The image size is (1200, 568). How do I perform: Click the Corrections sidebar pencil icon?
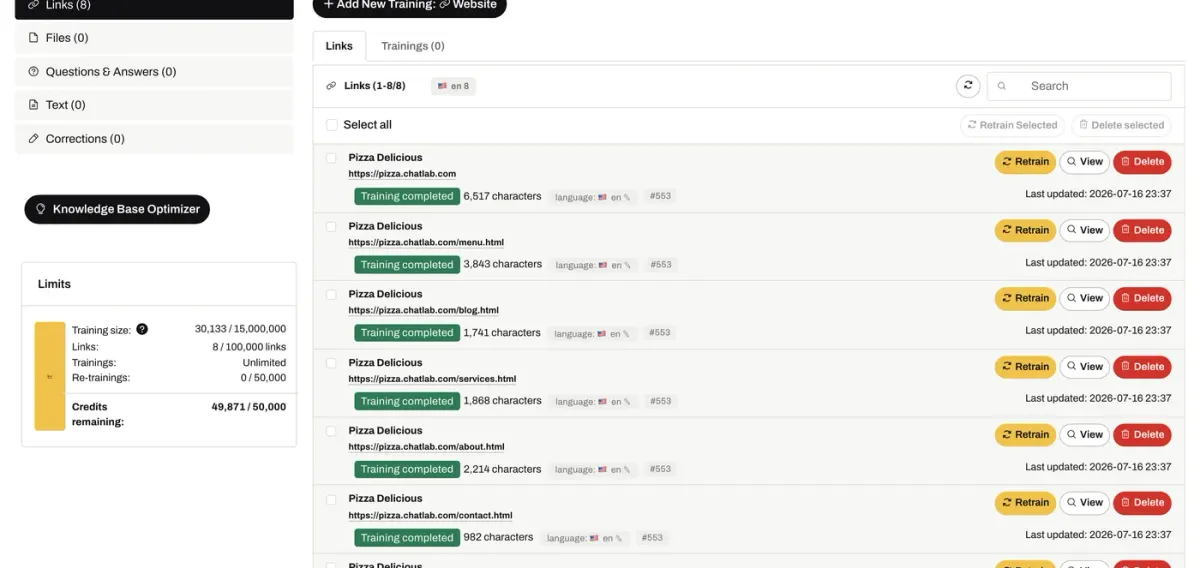(x=34, y=139)
